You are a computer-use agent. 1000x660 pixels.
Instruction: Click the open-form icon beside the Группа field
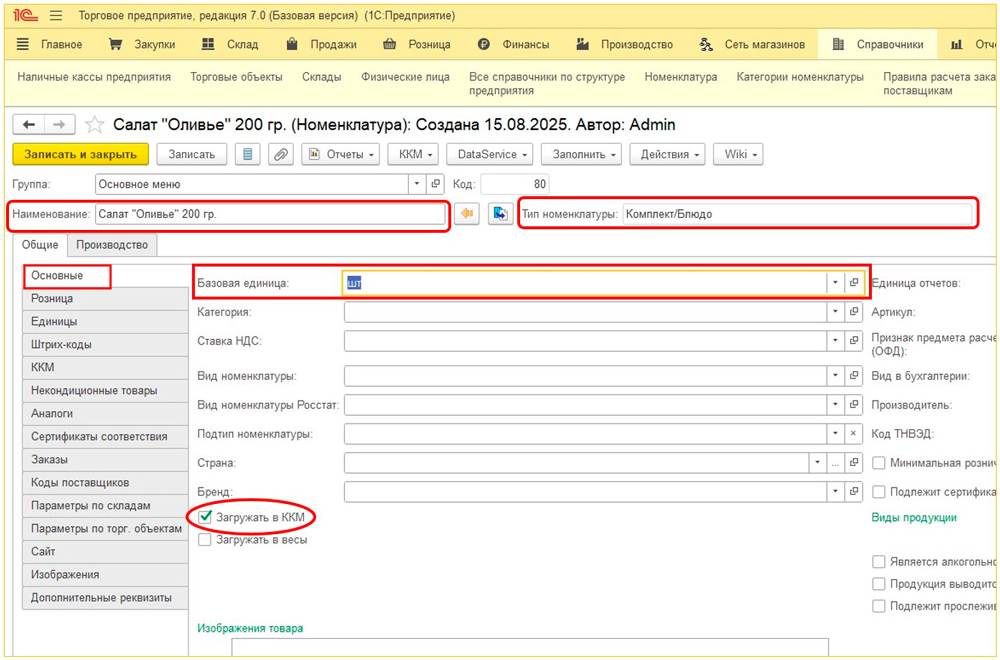pyautogui.click(x=435, y=184)
